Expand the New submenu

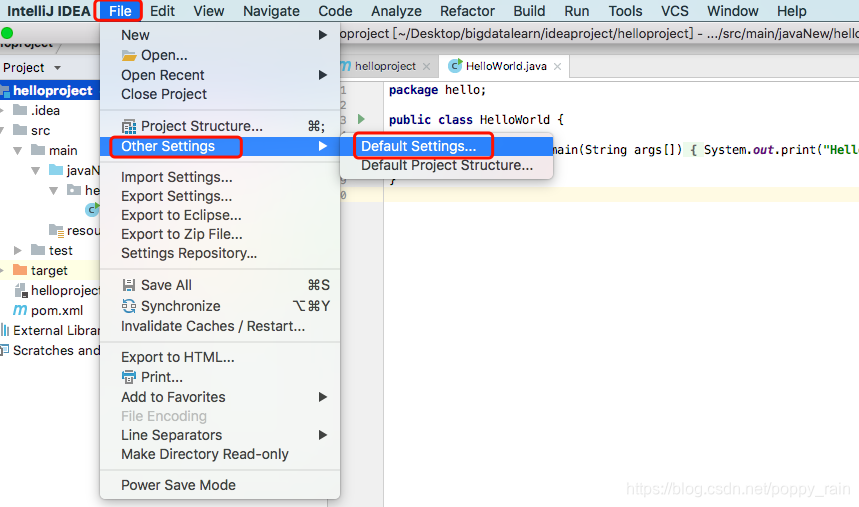click(219, 35)
